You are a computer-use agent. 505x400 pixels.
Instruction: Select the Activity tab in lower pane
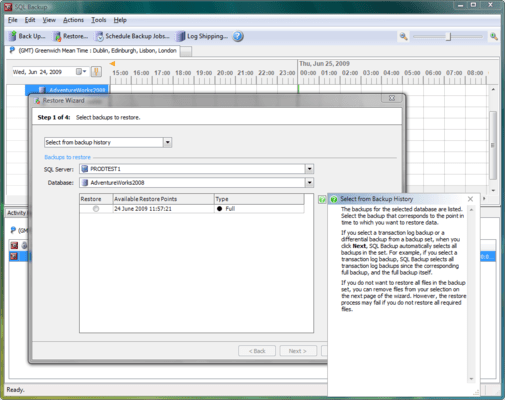click(18, 213)
